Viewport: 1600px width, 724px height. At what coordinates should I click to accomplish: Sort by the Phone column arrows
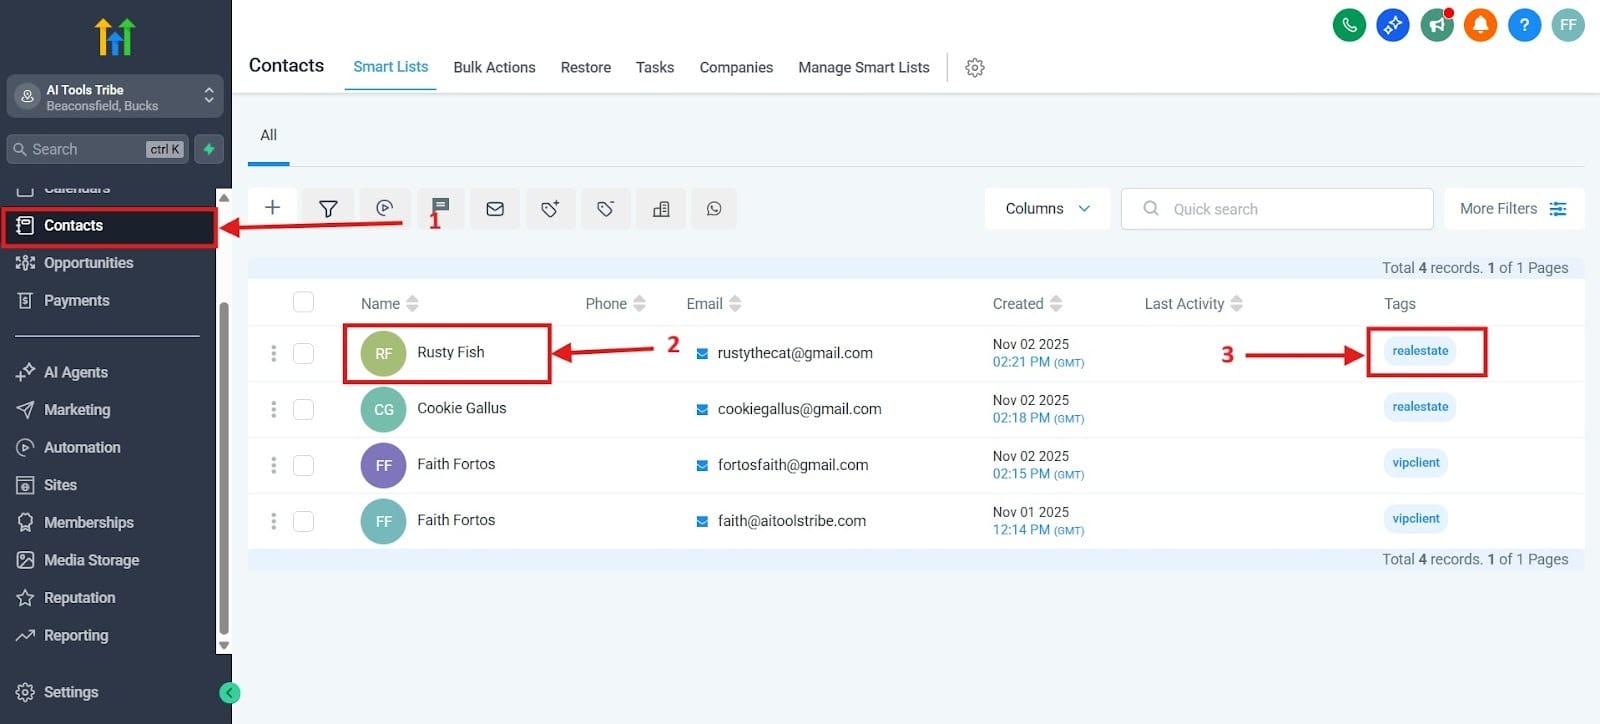[639, 303]
